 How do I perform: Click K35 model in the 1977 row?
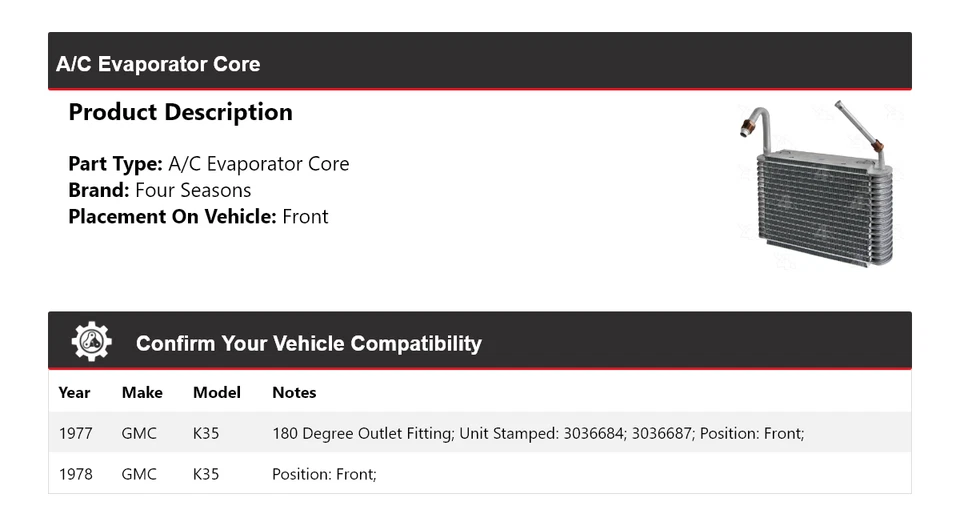pos(206,433)
